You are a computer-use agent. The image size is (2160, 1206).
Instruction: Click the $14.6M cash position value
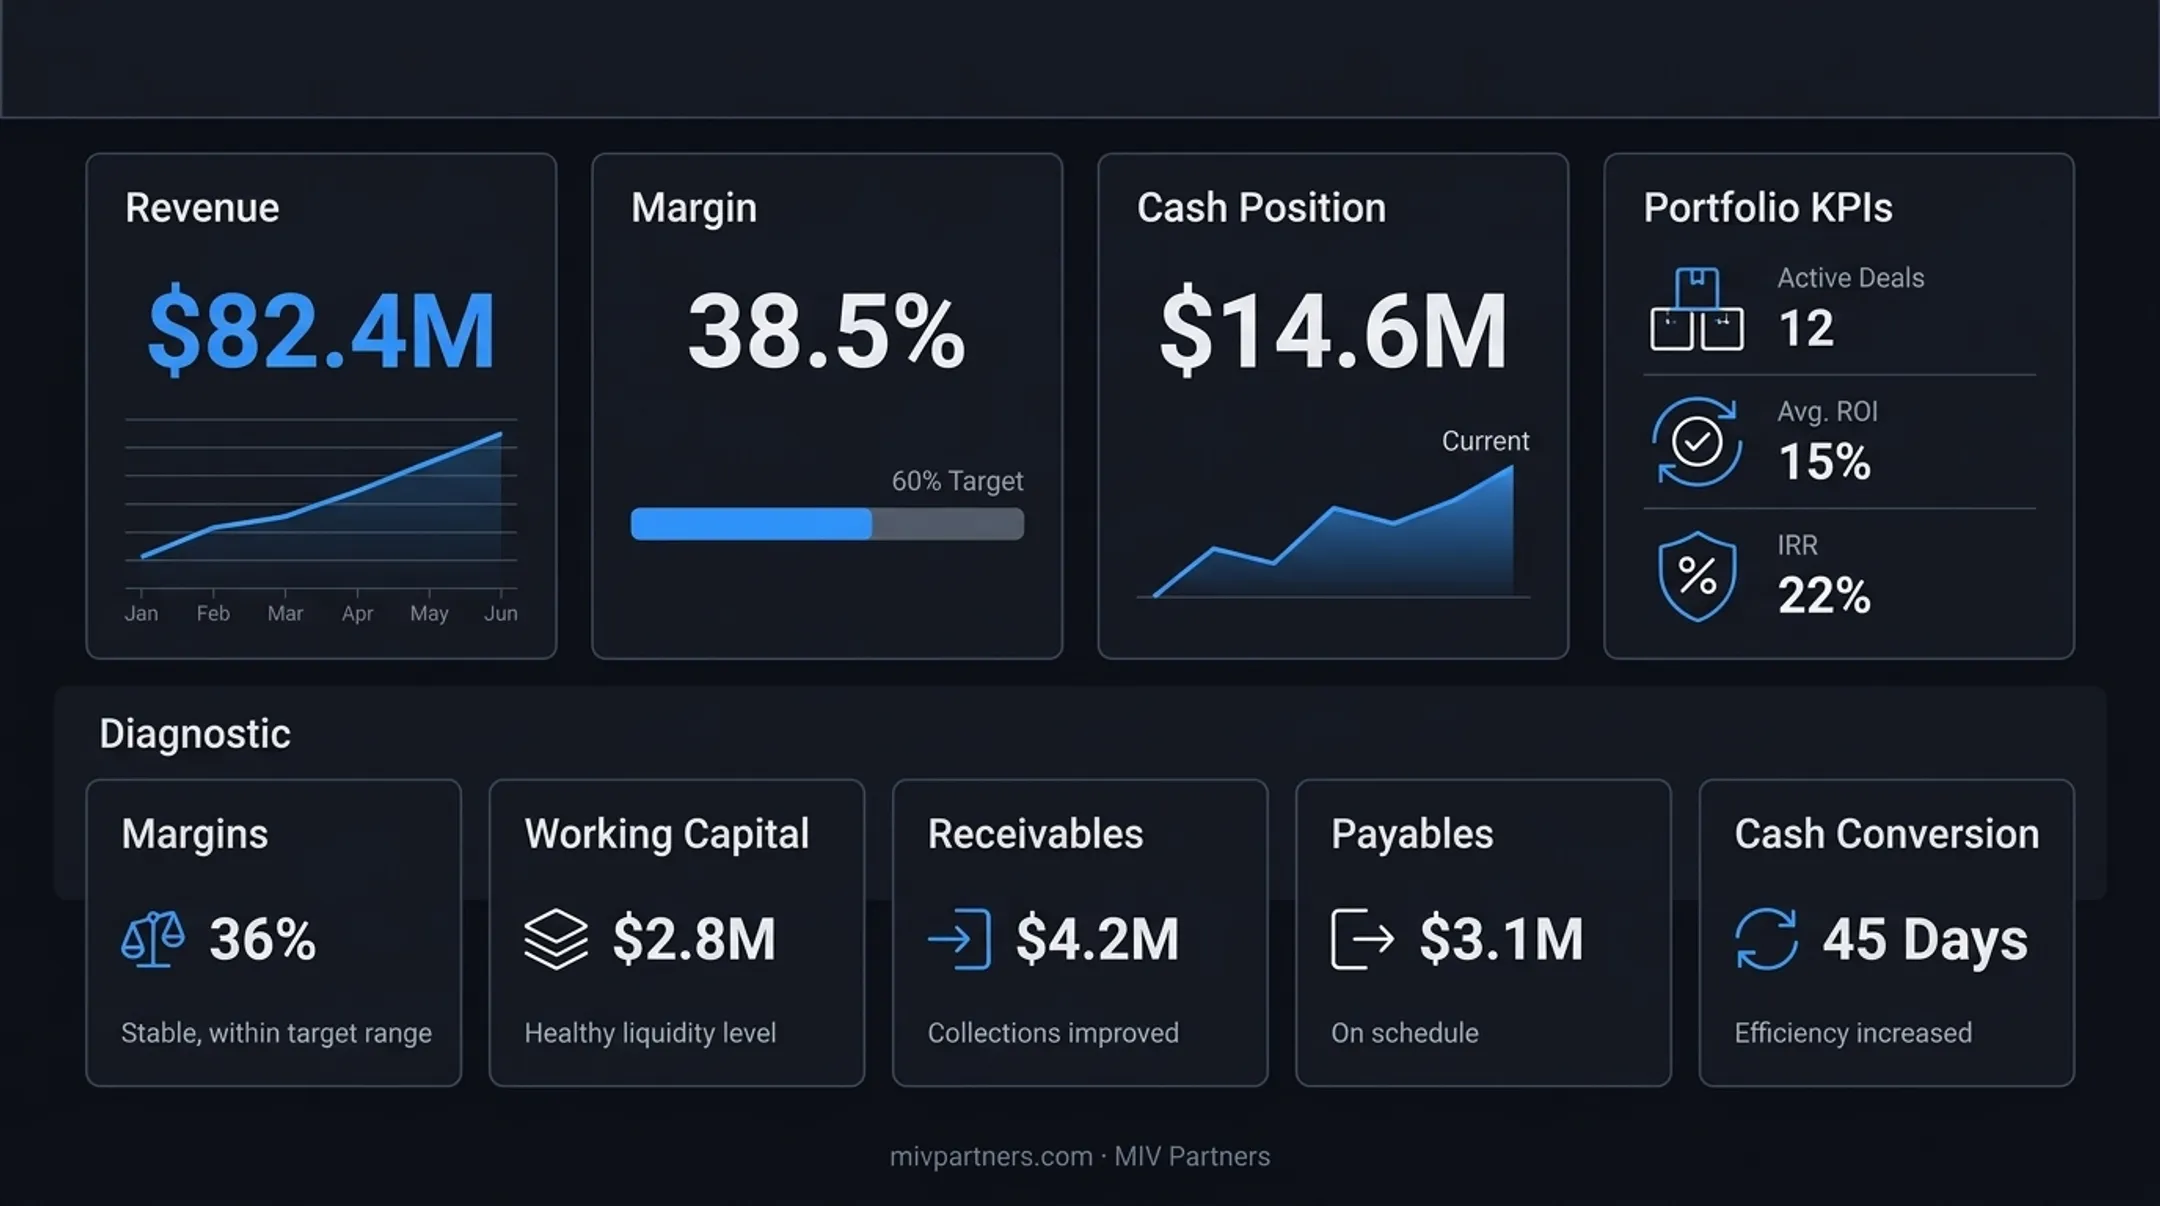coord(1333,330)
